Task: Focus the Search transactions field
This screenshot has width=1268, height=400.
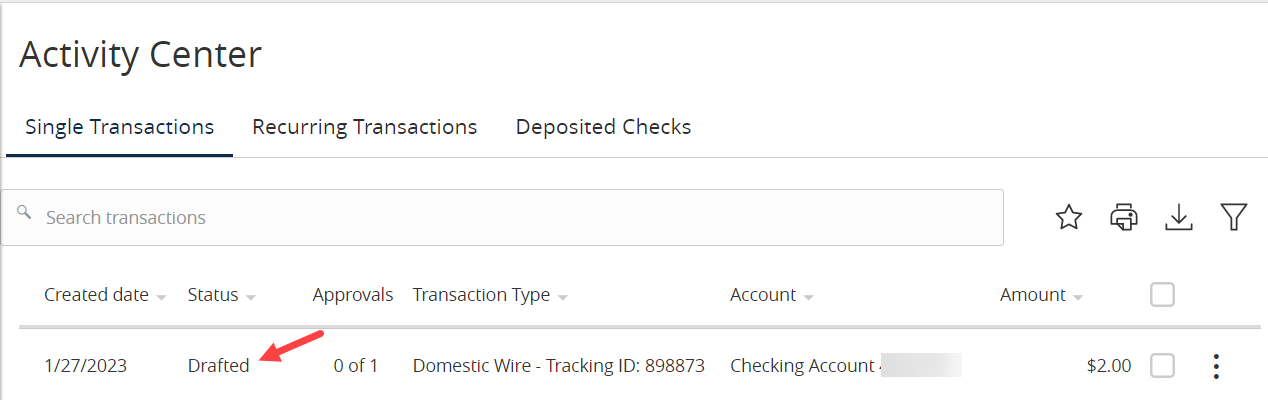Action: point(502,217)
